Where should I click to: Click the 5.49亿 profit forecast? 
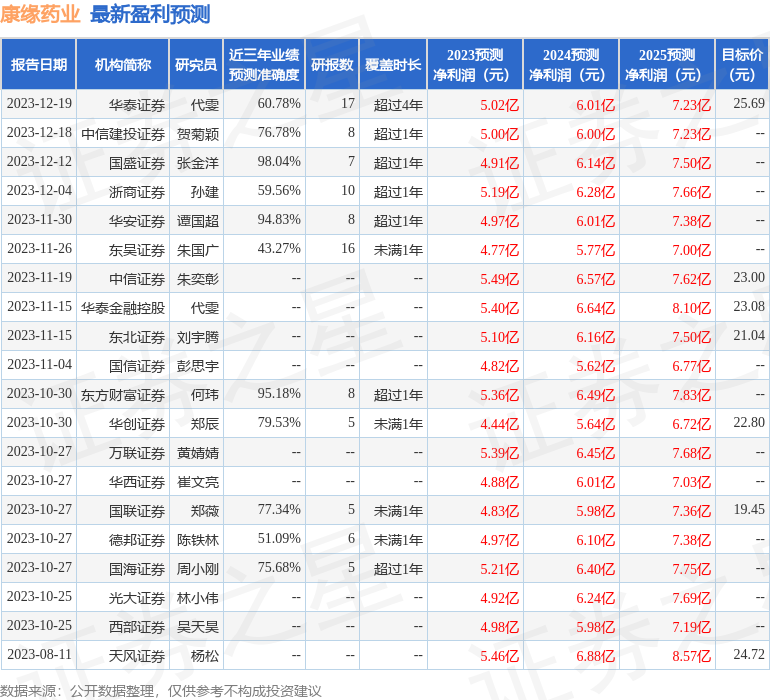tap(499, 279)
